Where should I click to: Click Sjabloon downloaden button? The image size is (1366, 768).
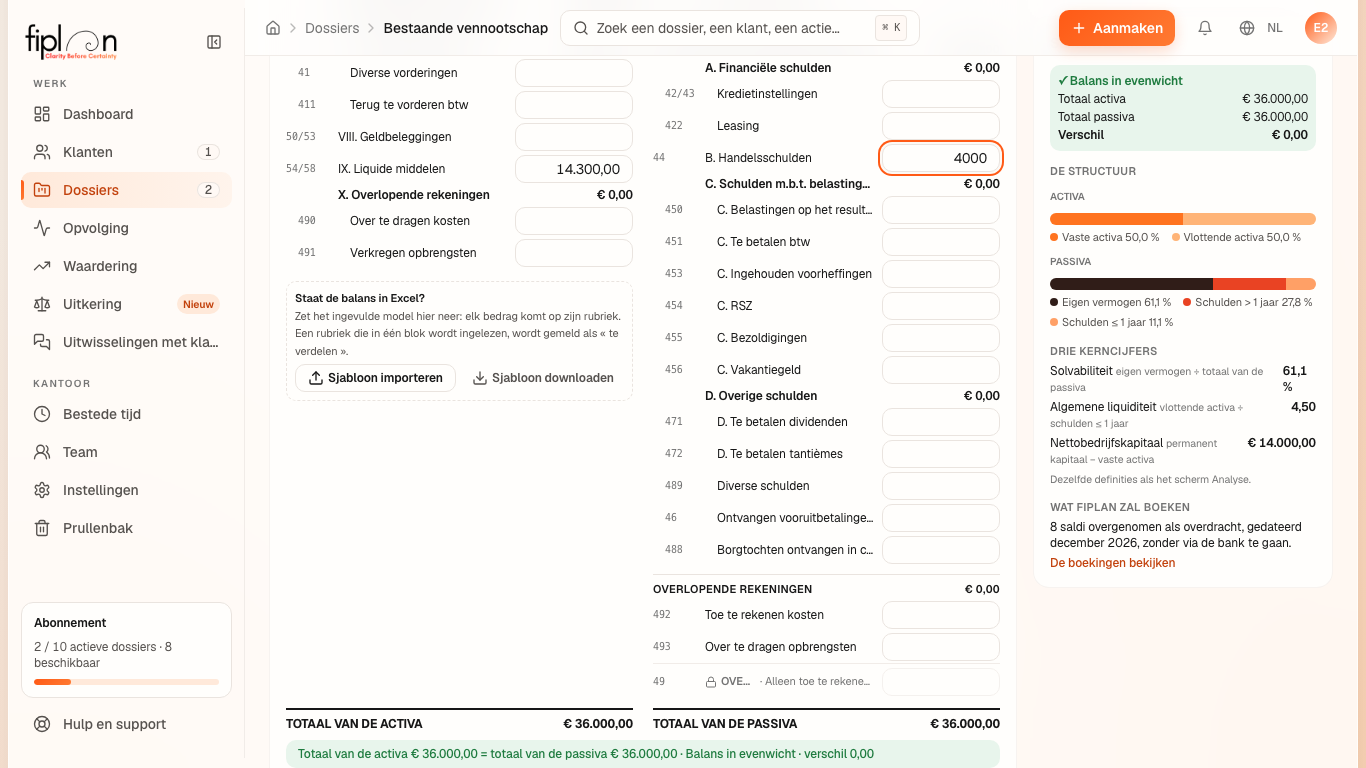pyautogui.click(x=543, y=378)
